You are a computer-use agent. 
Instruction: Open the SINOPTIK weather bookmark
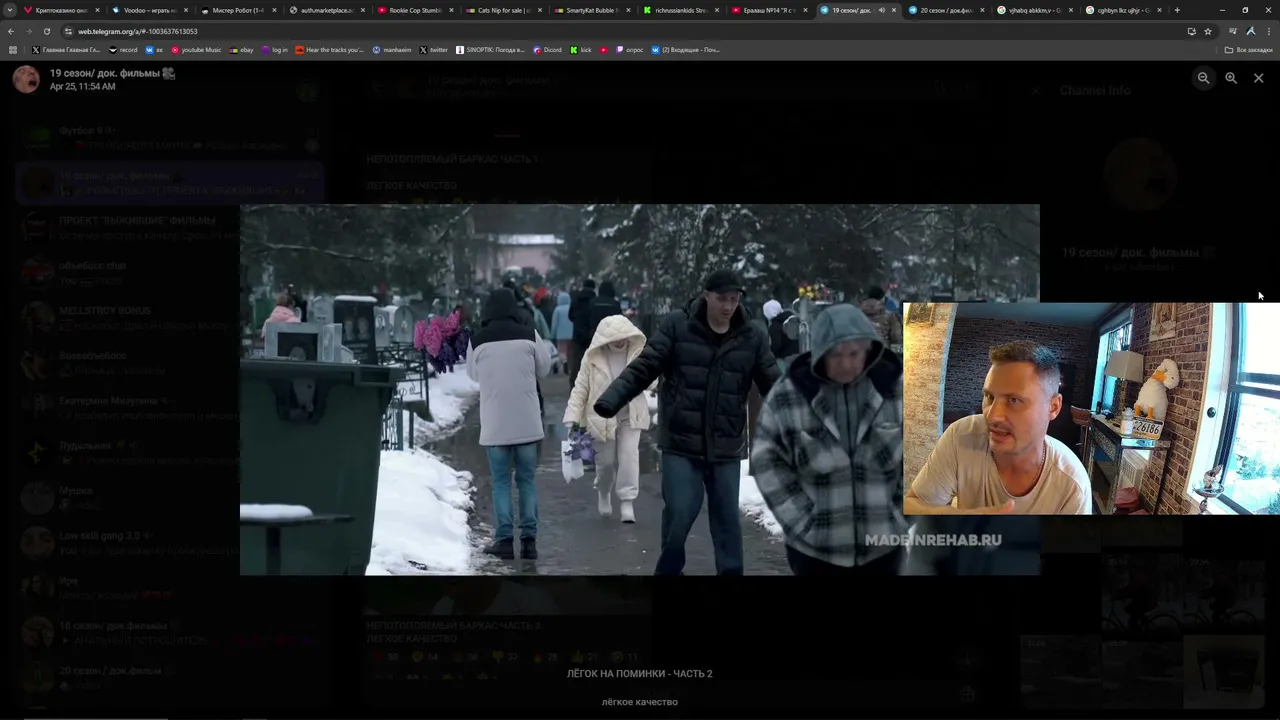point(490,50)
